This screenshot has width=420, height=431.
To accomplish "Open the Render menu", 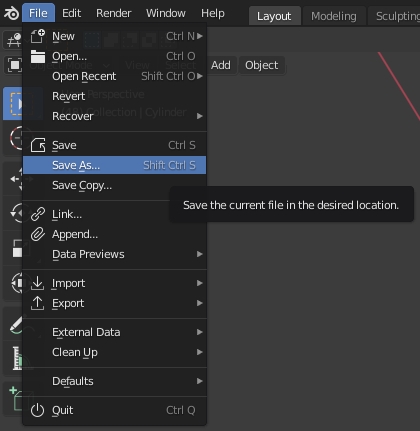I will [114, 13].
